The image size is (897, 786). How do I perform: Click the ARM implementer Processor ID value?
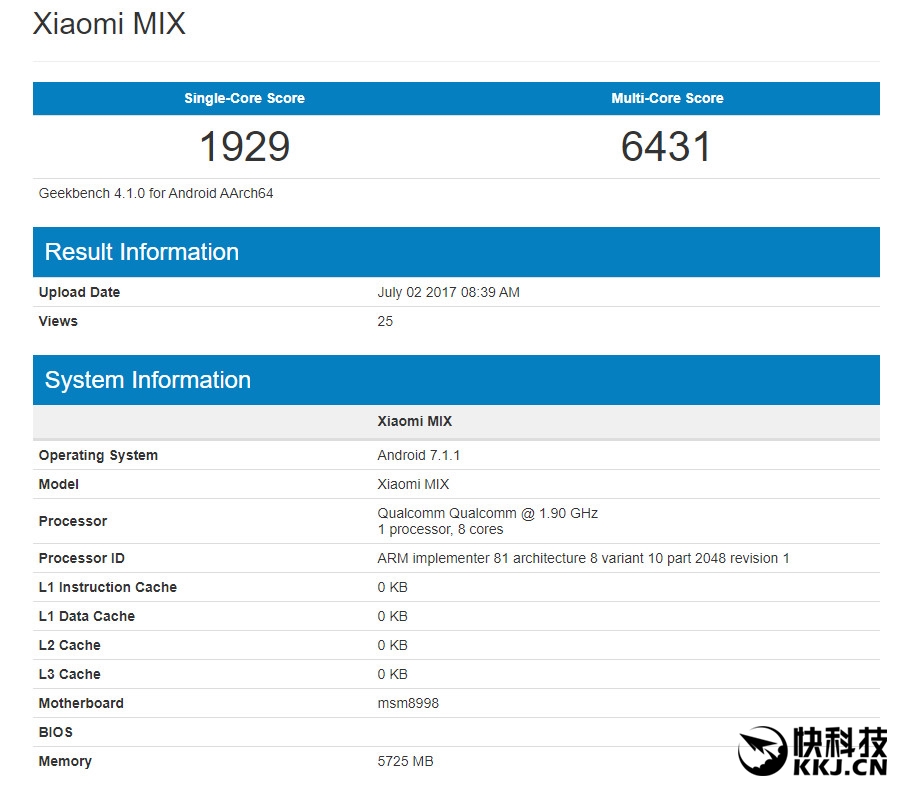click(x=583, y=558)
